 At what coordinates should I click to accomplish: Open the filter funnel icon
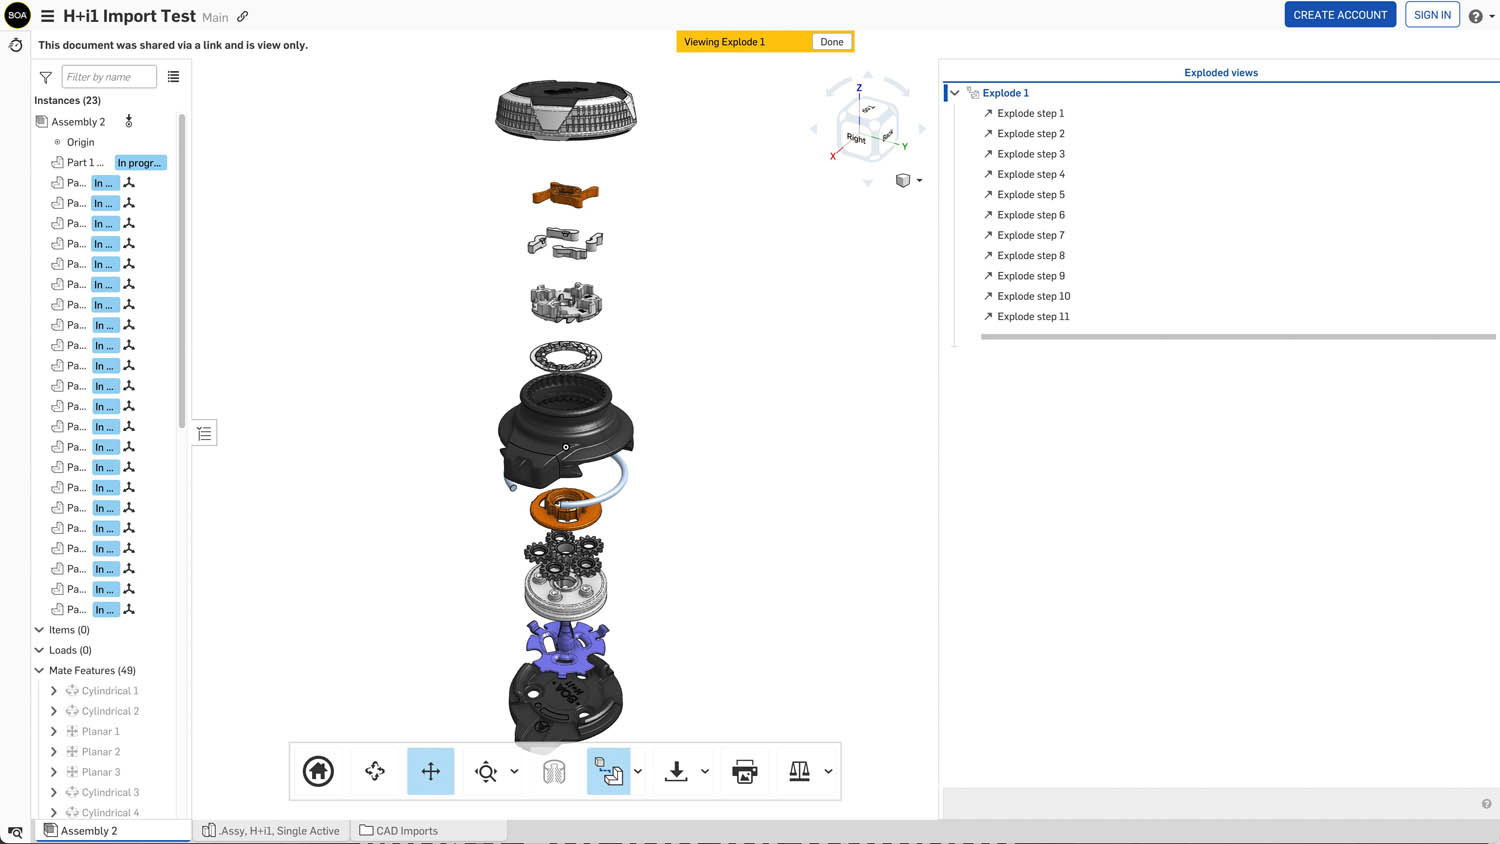(x=46, y=77)
